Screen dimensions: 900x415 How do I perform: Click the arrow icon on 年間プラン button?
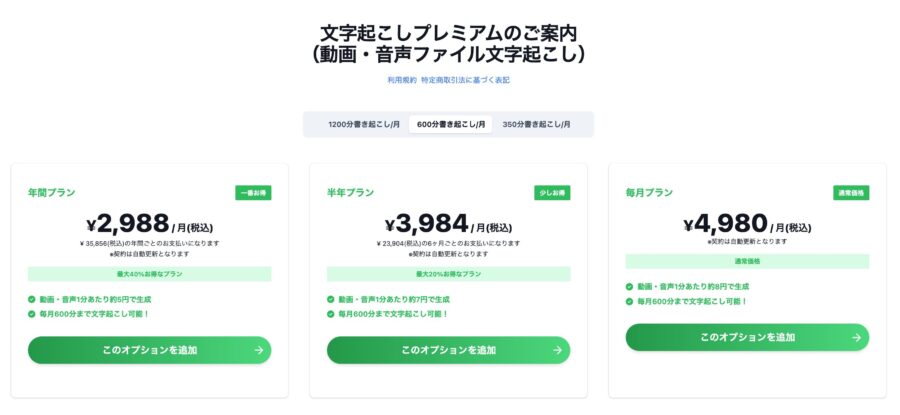tap(259, 350)
